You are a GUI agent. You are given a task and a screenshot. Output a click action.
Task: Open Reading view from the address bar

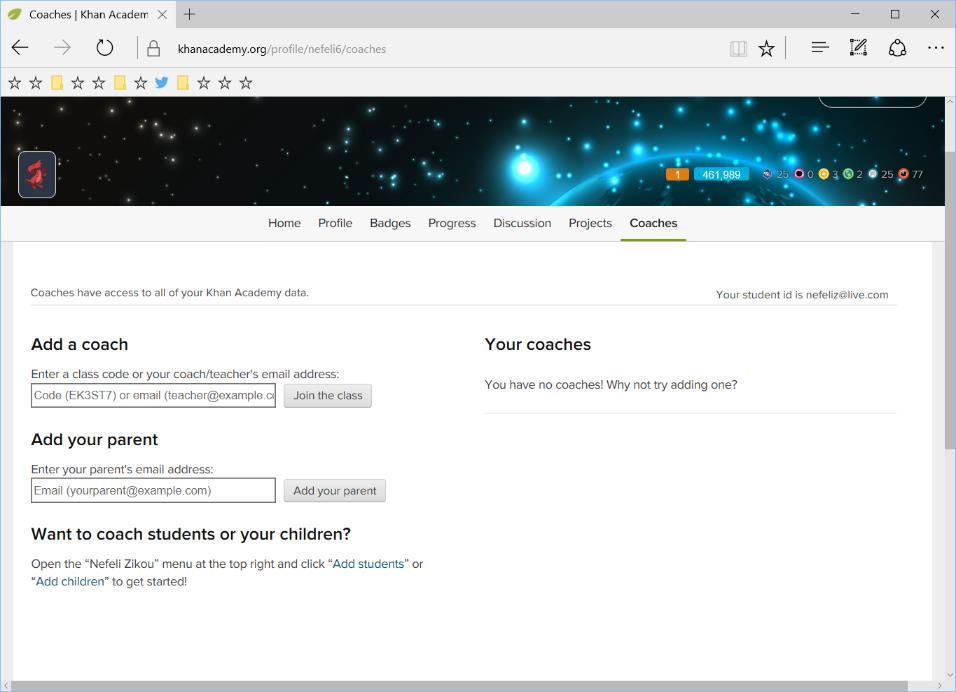coord(738,49)
